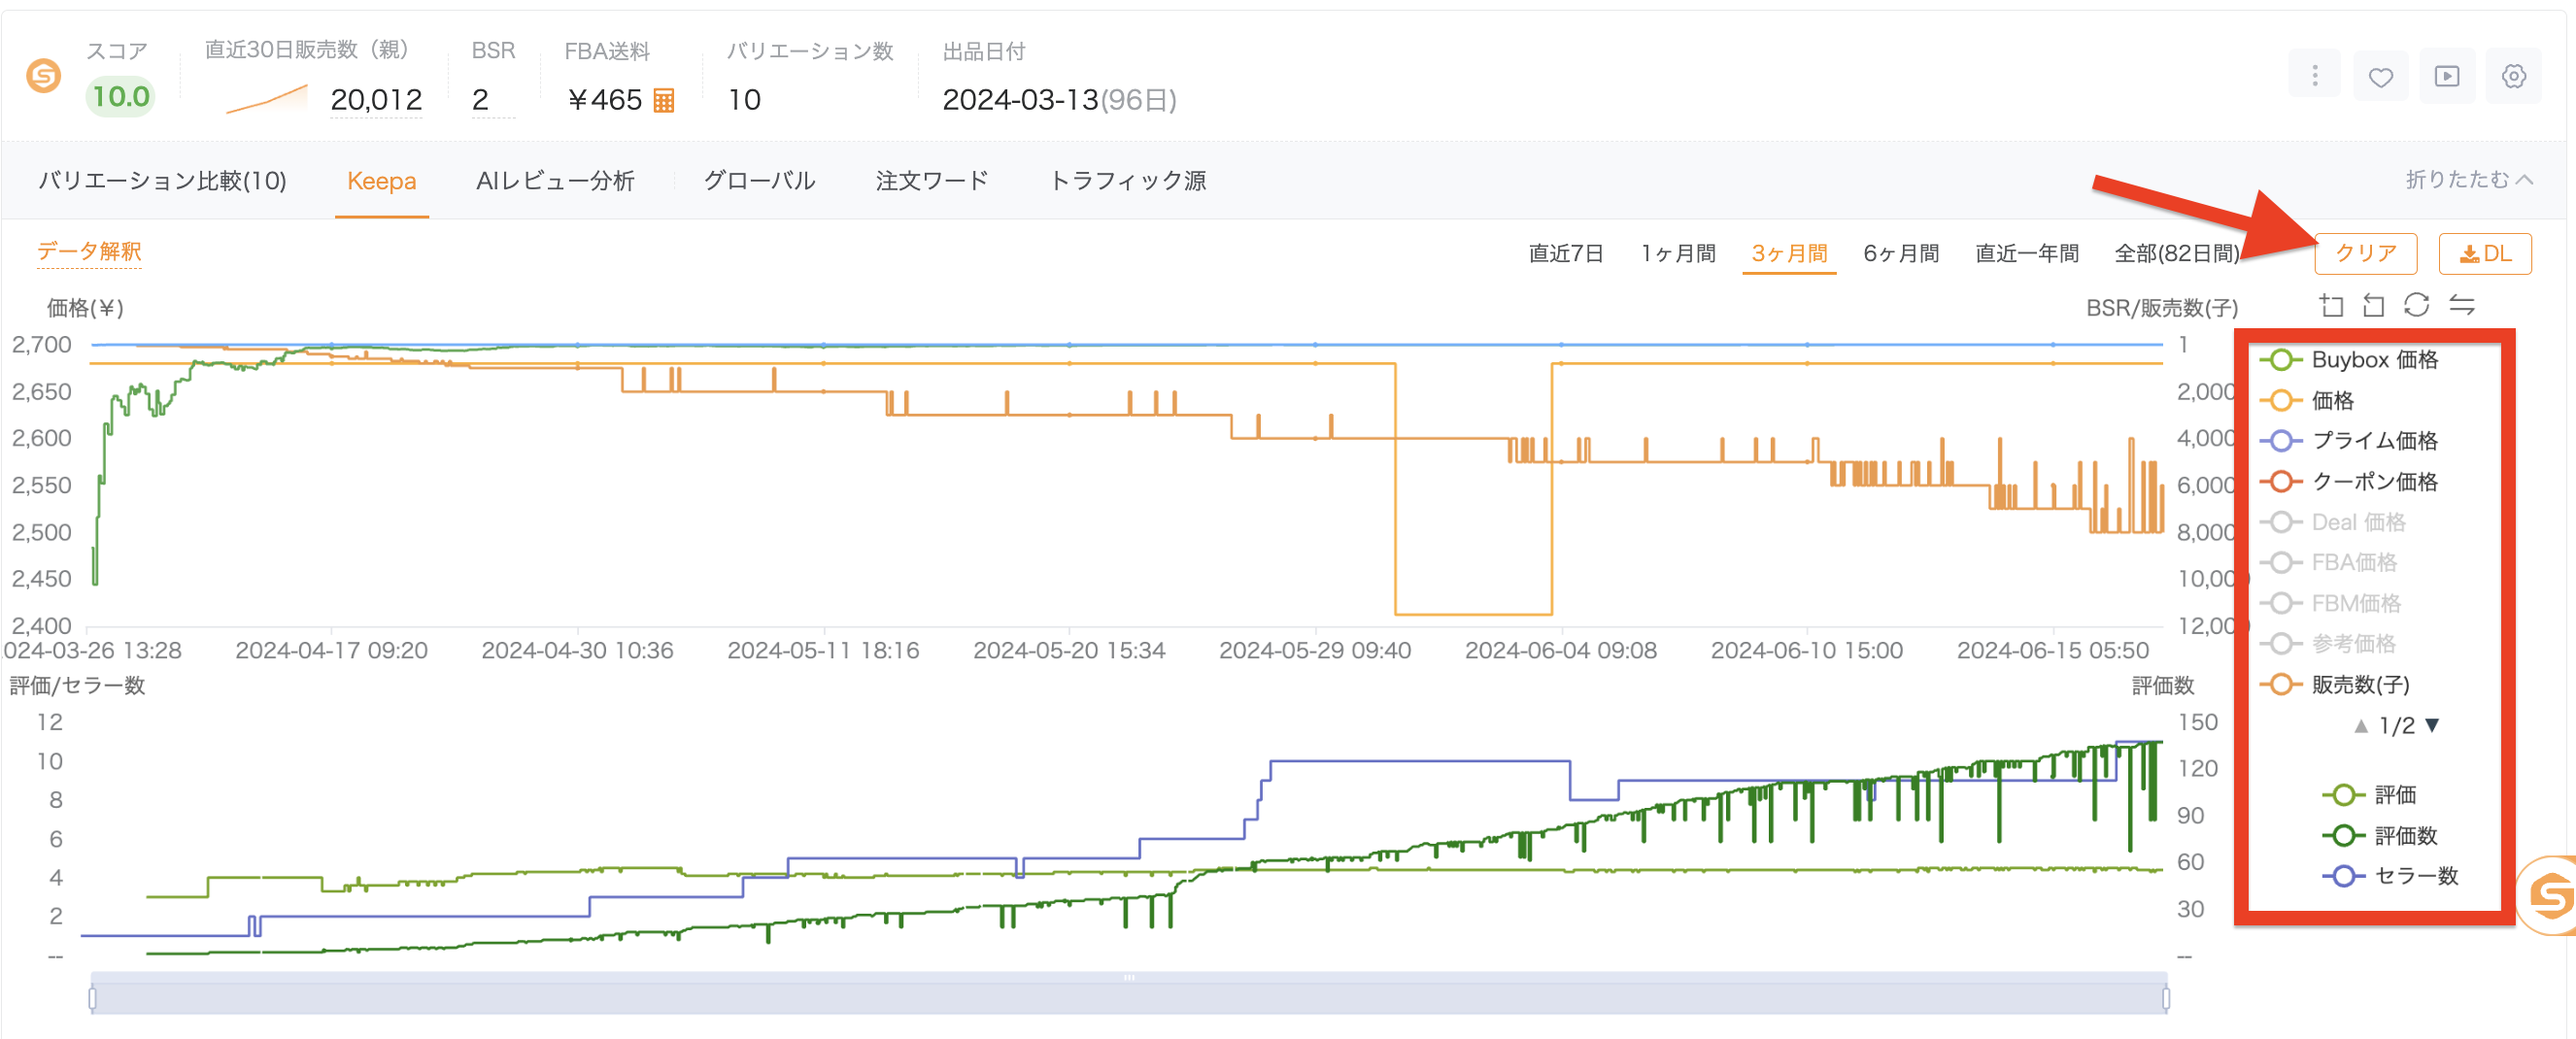
Task: Open the FBA fee calculator icon
Action: pos(663,100)
